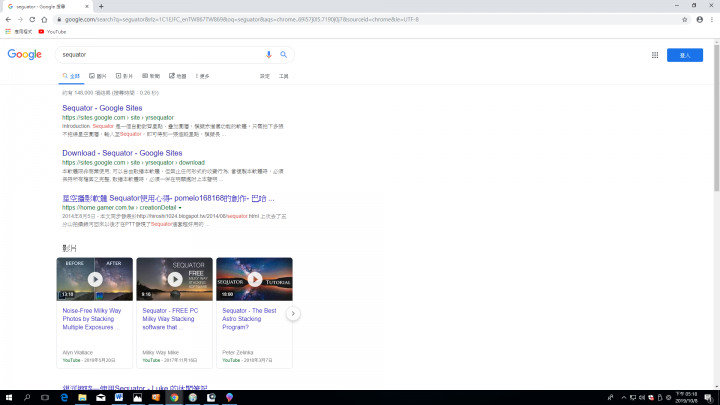Play the Sequator Tutorial video thumbnail

[254, 279]
